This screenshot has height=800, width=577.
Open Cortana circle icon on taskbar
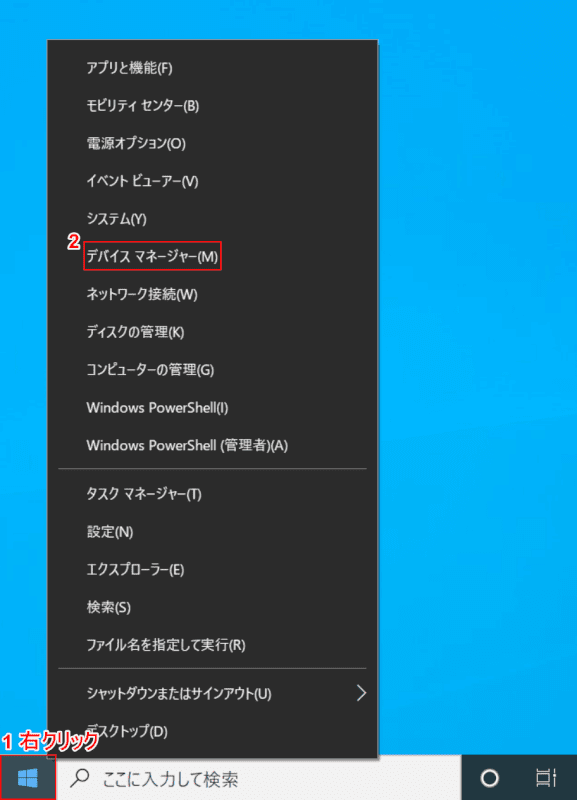pyautogui.click(x=490, y=778)
